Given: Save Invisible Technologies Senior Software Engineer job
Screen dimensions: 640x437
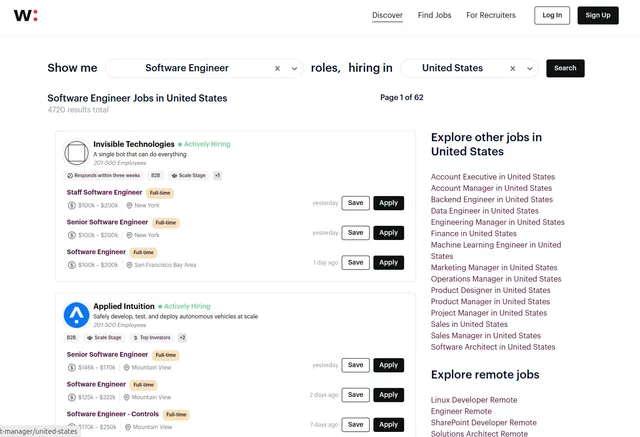Looking at the screenshot, I should (356, 233).
